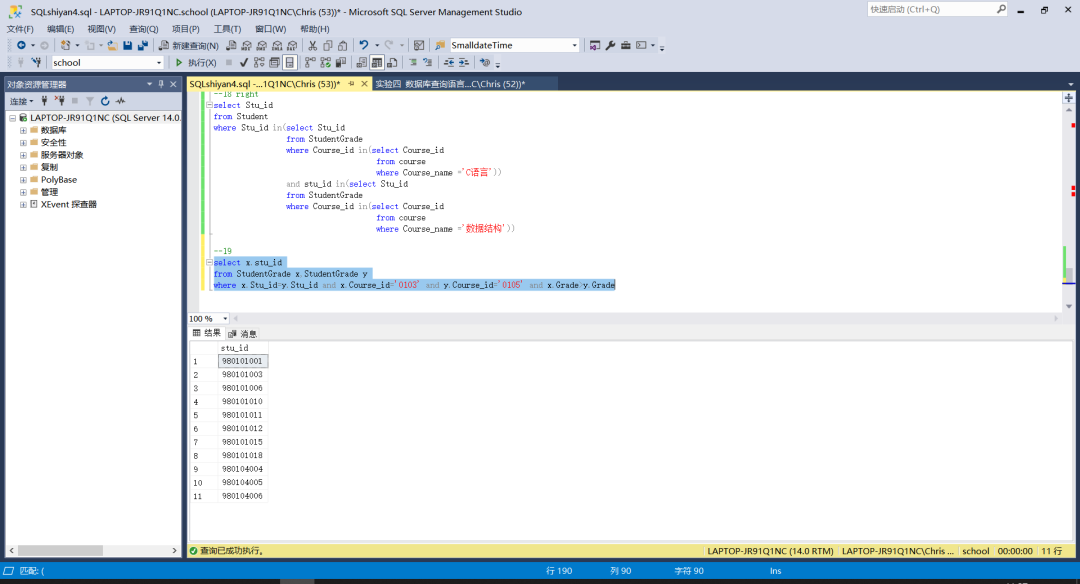Click the editor vertical scrollbar thumb
Image resolution: width=1080 pixels, height=584 pixels.
click(x=1068, y=274)
